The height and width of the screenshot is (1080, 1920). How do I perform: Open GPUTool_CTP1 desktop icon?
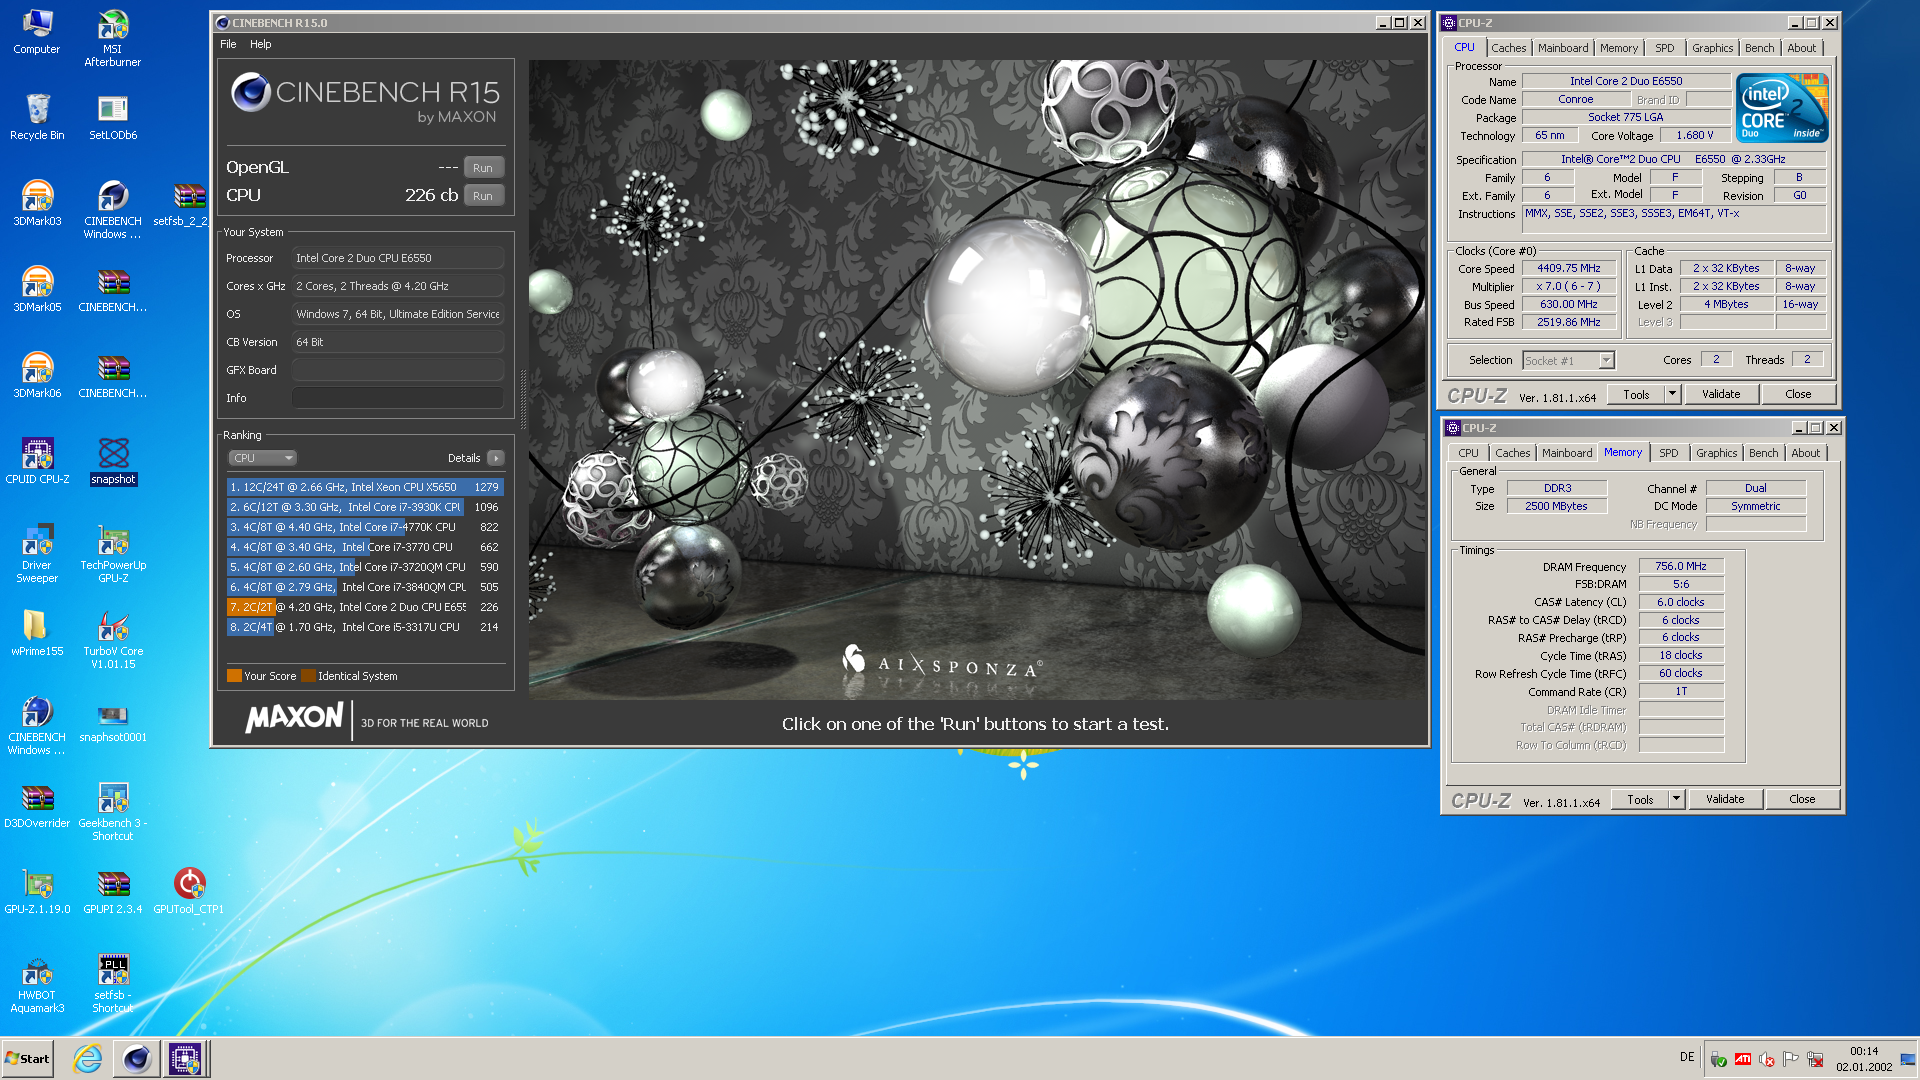[189, 891]
